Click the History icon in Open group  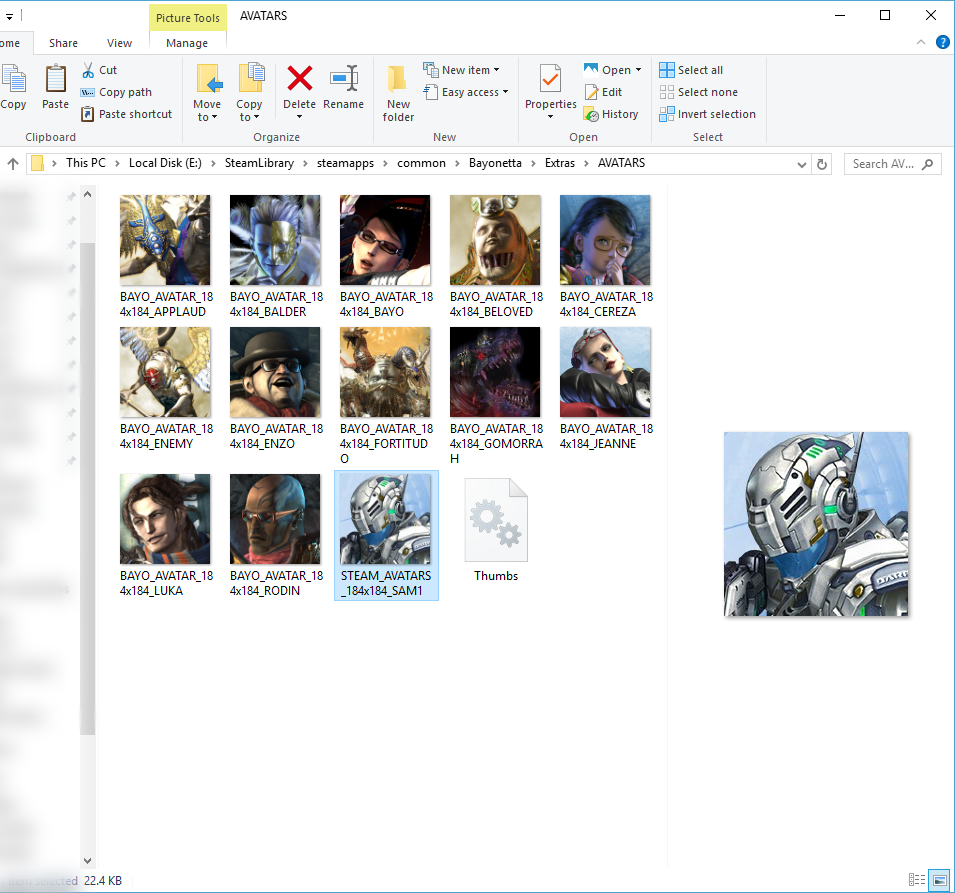point(591,114)
